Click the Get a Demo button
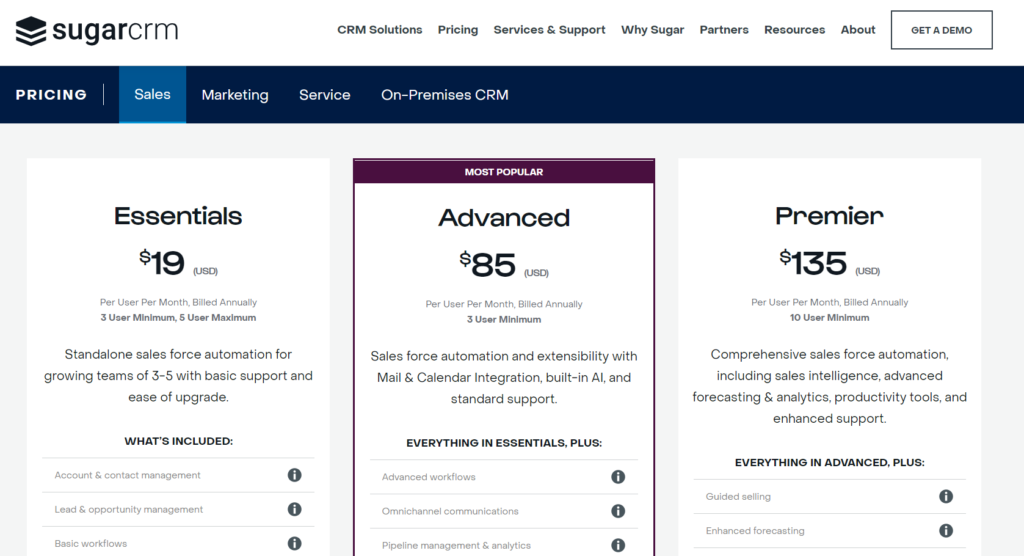 click(x=941, y=30)
